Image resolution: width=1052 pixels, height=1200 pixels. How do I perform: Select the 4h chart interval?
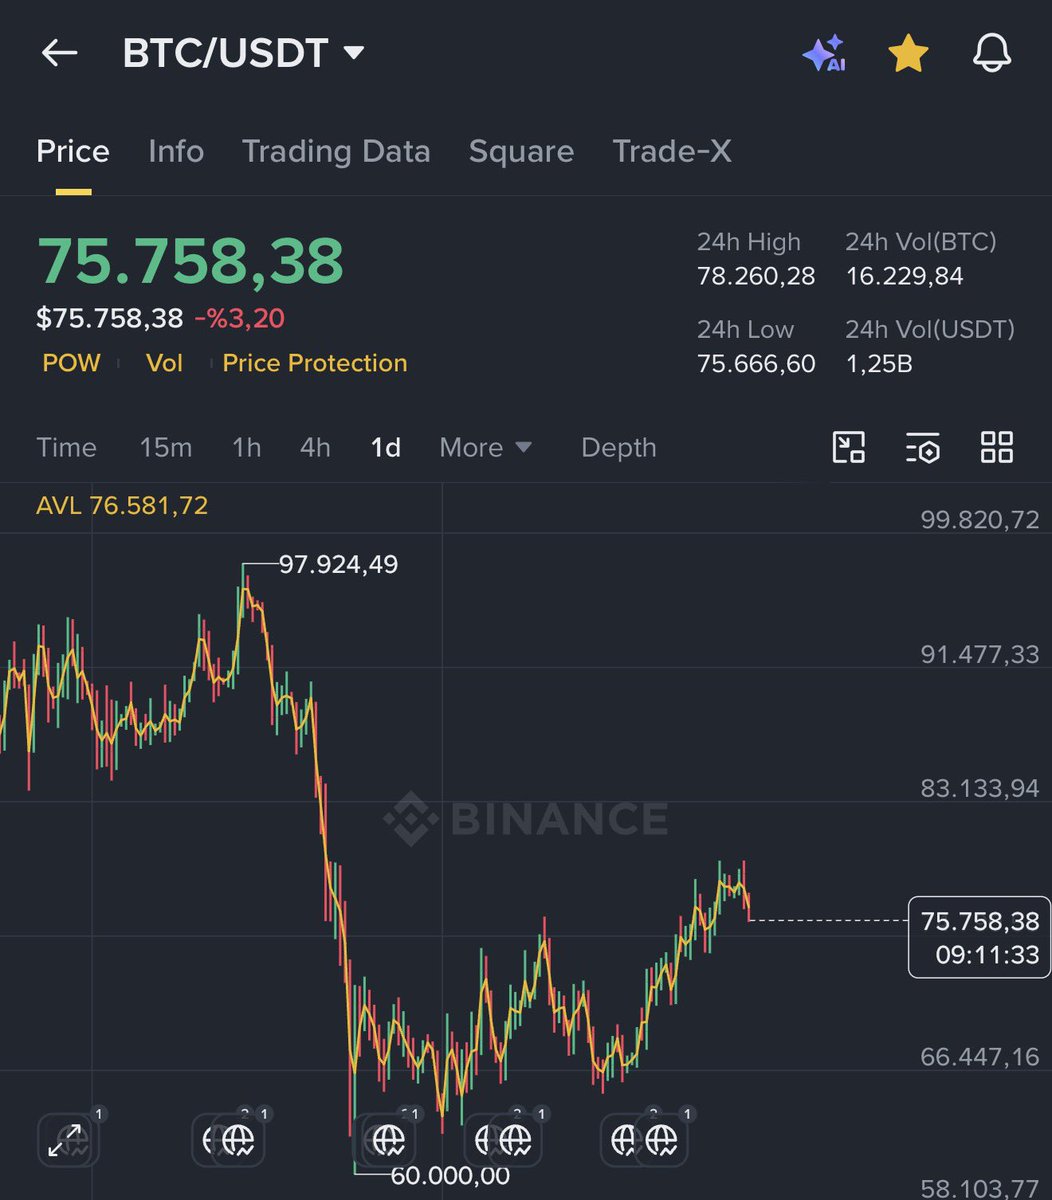(315, 448)
